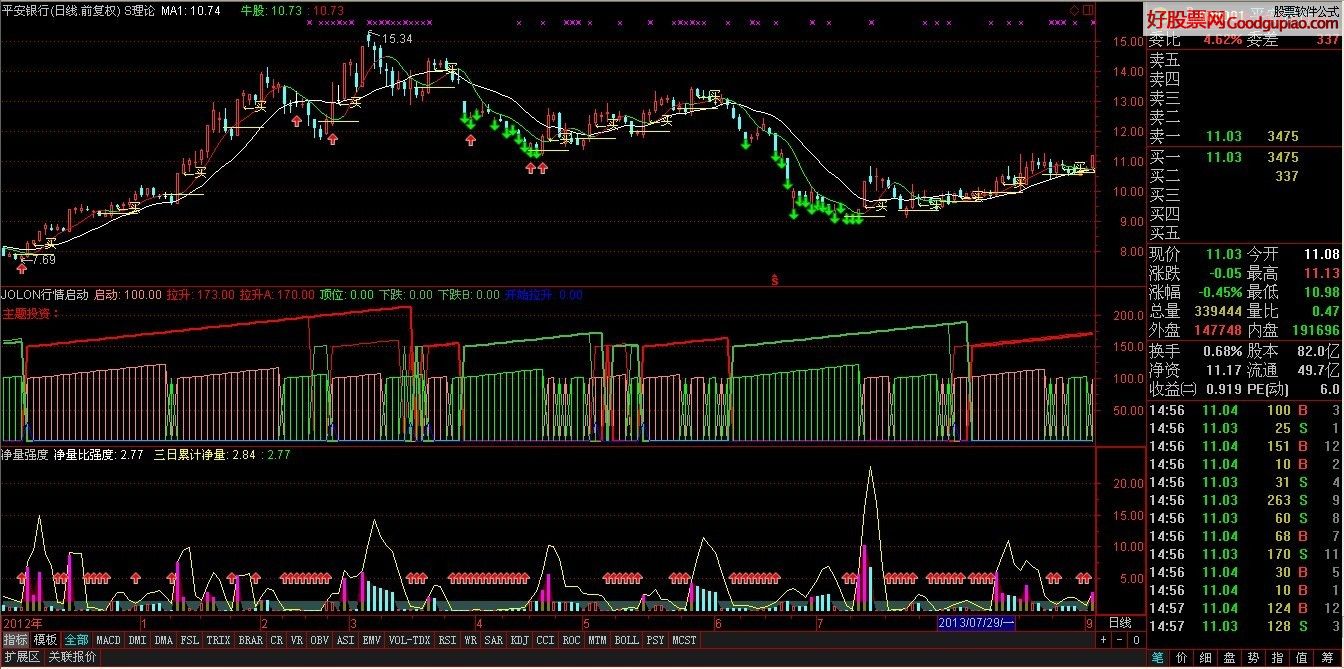Viewport: 1344px width, 669px height.
Task: Switch to the ASI indicator
Action: click(346, 639)
